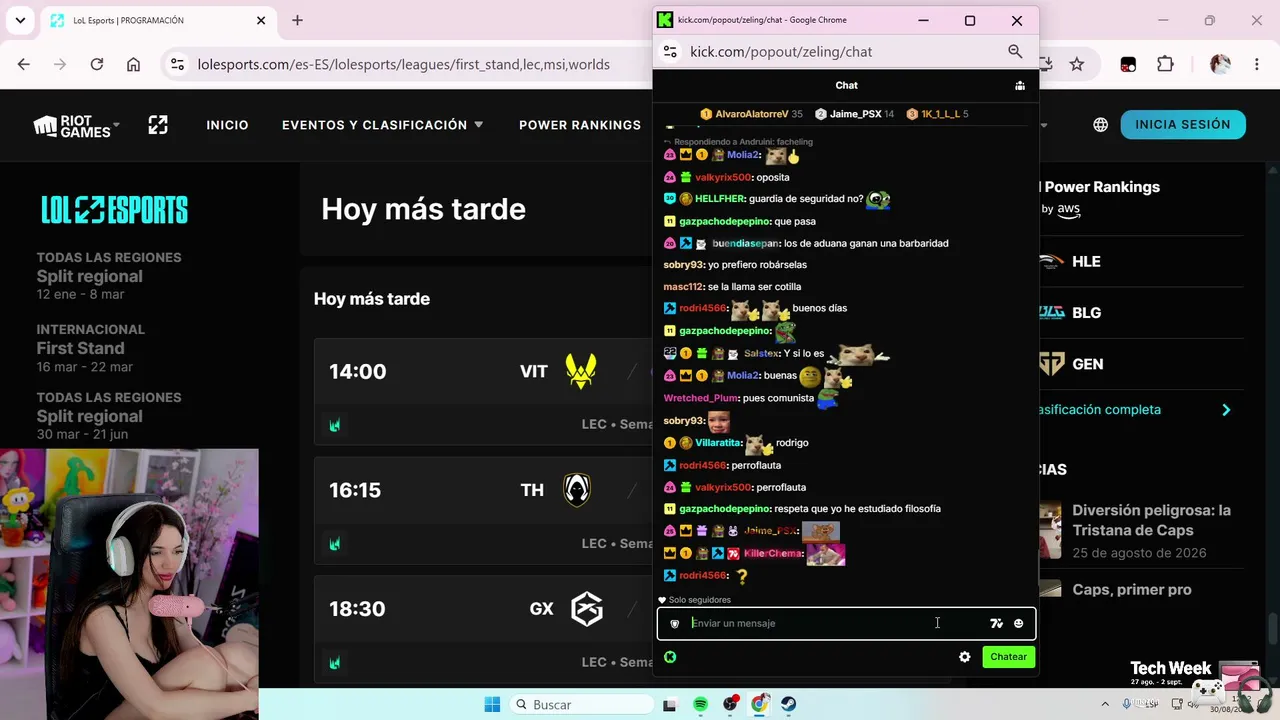Open zoom control in Kick popout address bar

pyautogui.click(x=1015, y=52)
